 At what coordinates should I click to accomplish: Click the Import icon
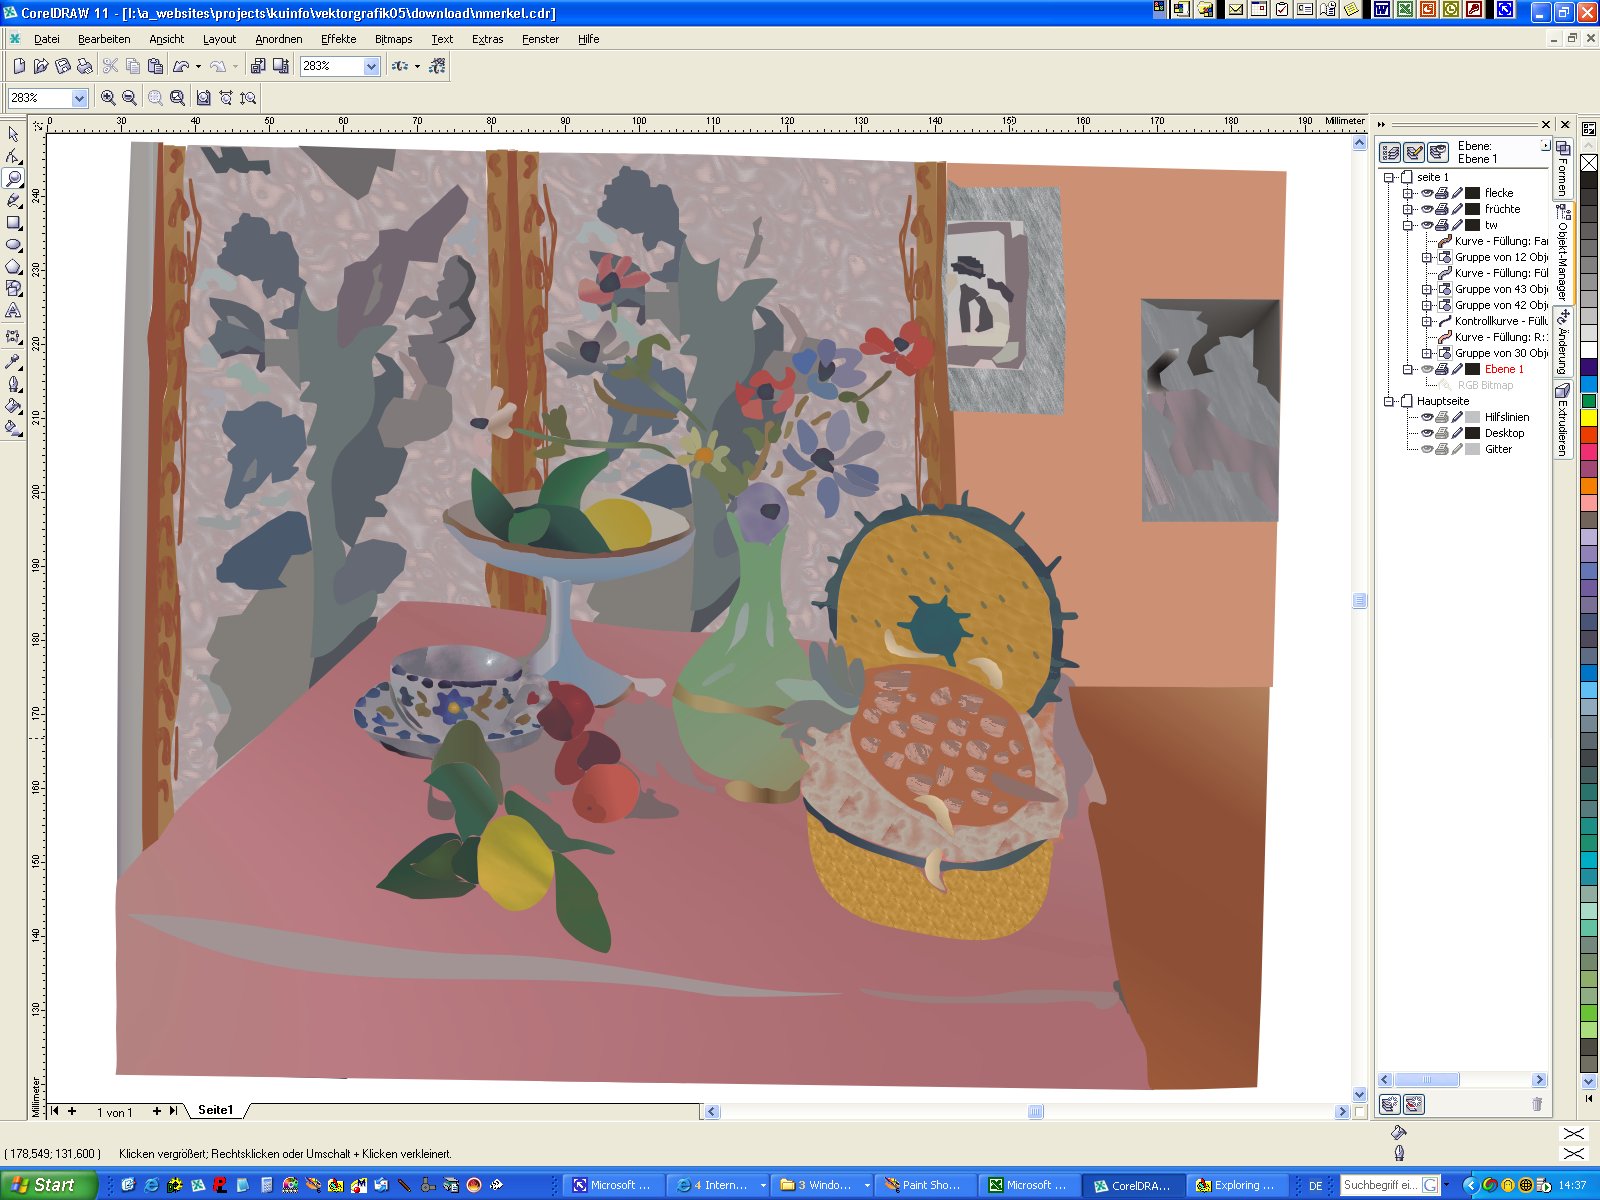[258, 66]
